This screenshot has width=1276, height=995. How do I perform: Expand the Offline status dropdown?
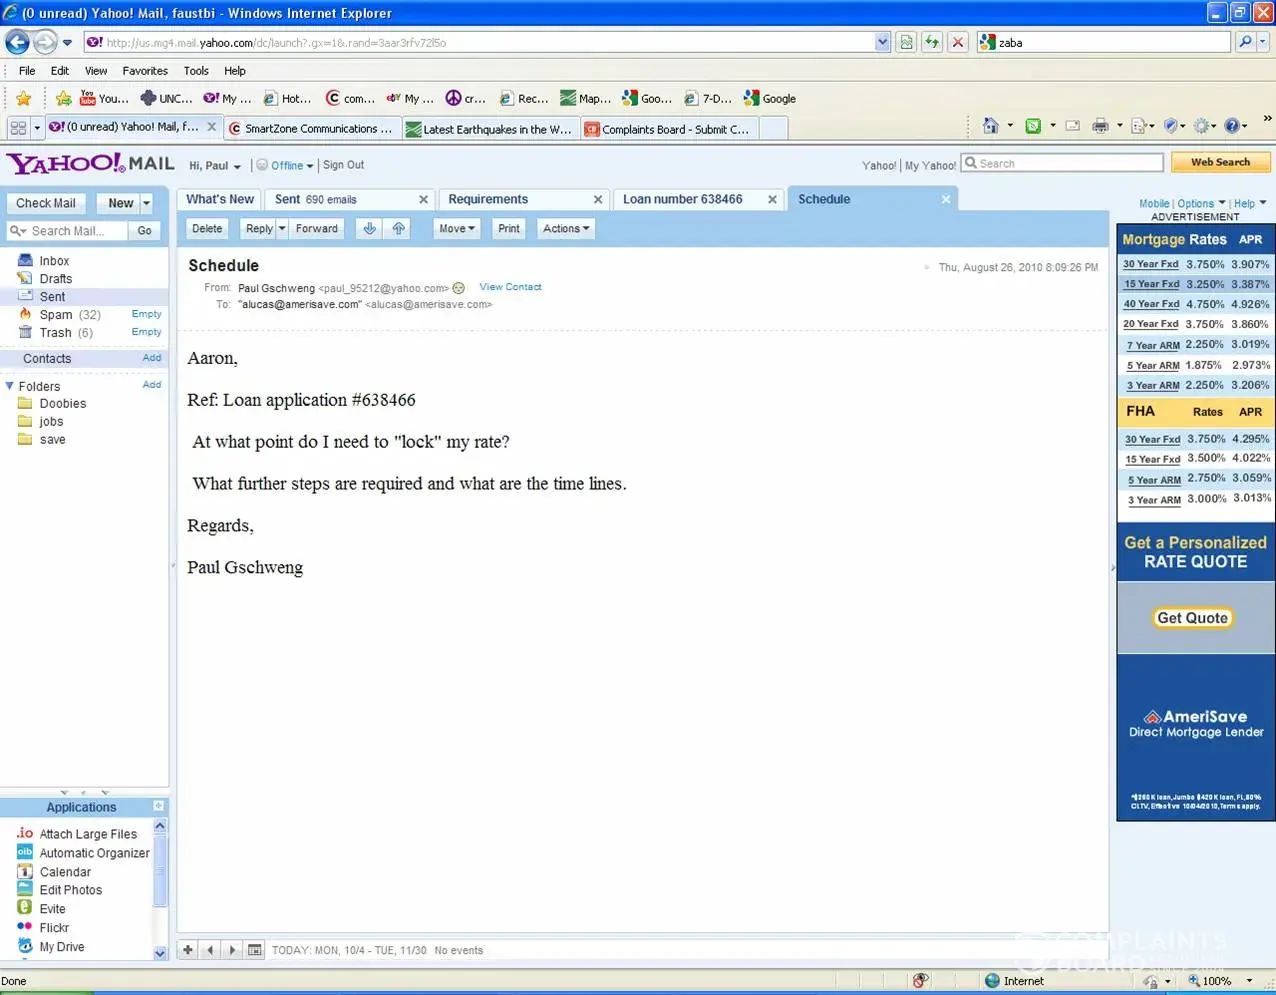pos(310,166)
